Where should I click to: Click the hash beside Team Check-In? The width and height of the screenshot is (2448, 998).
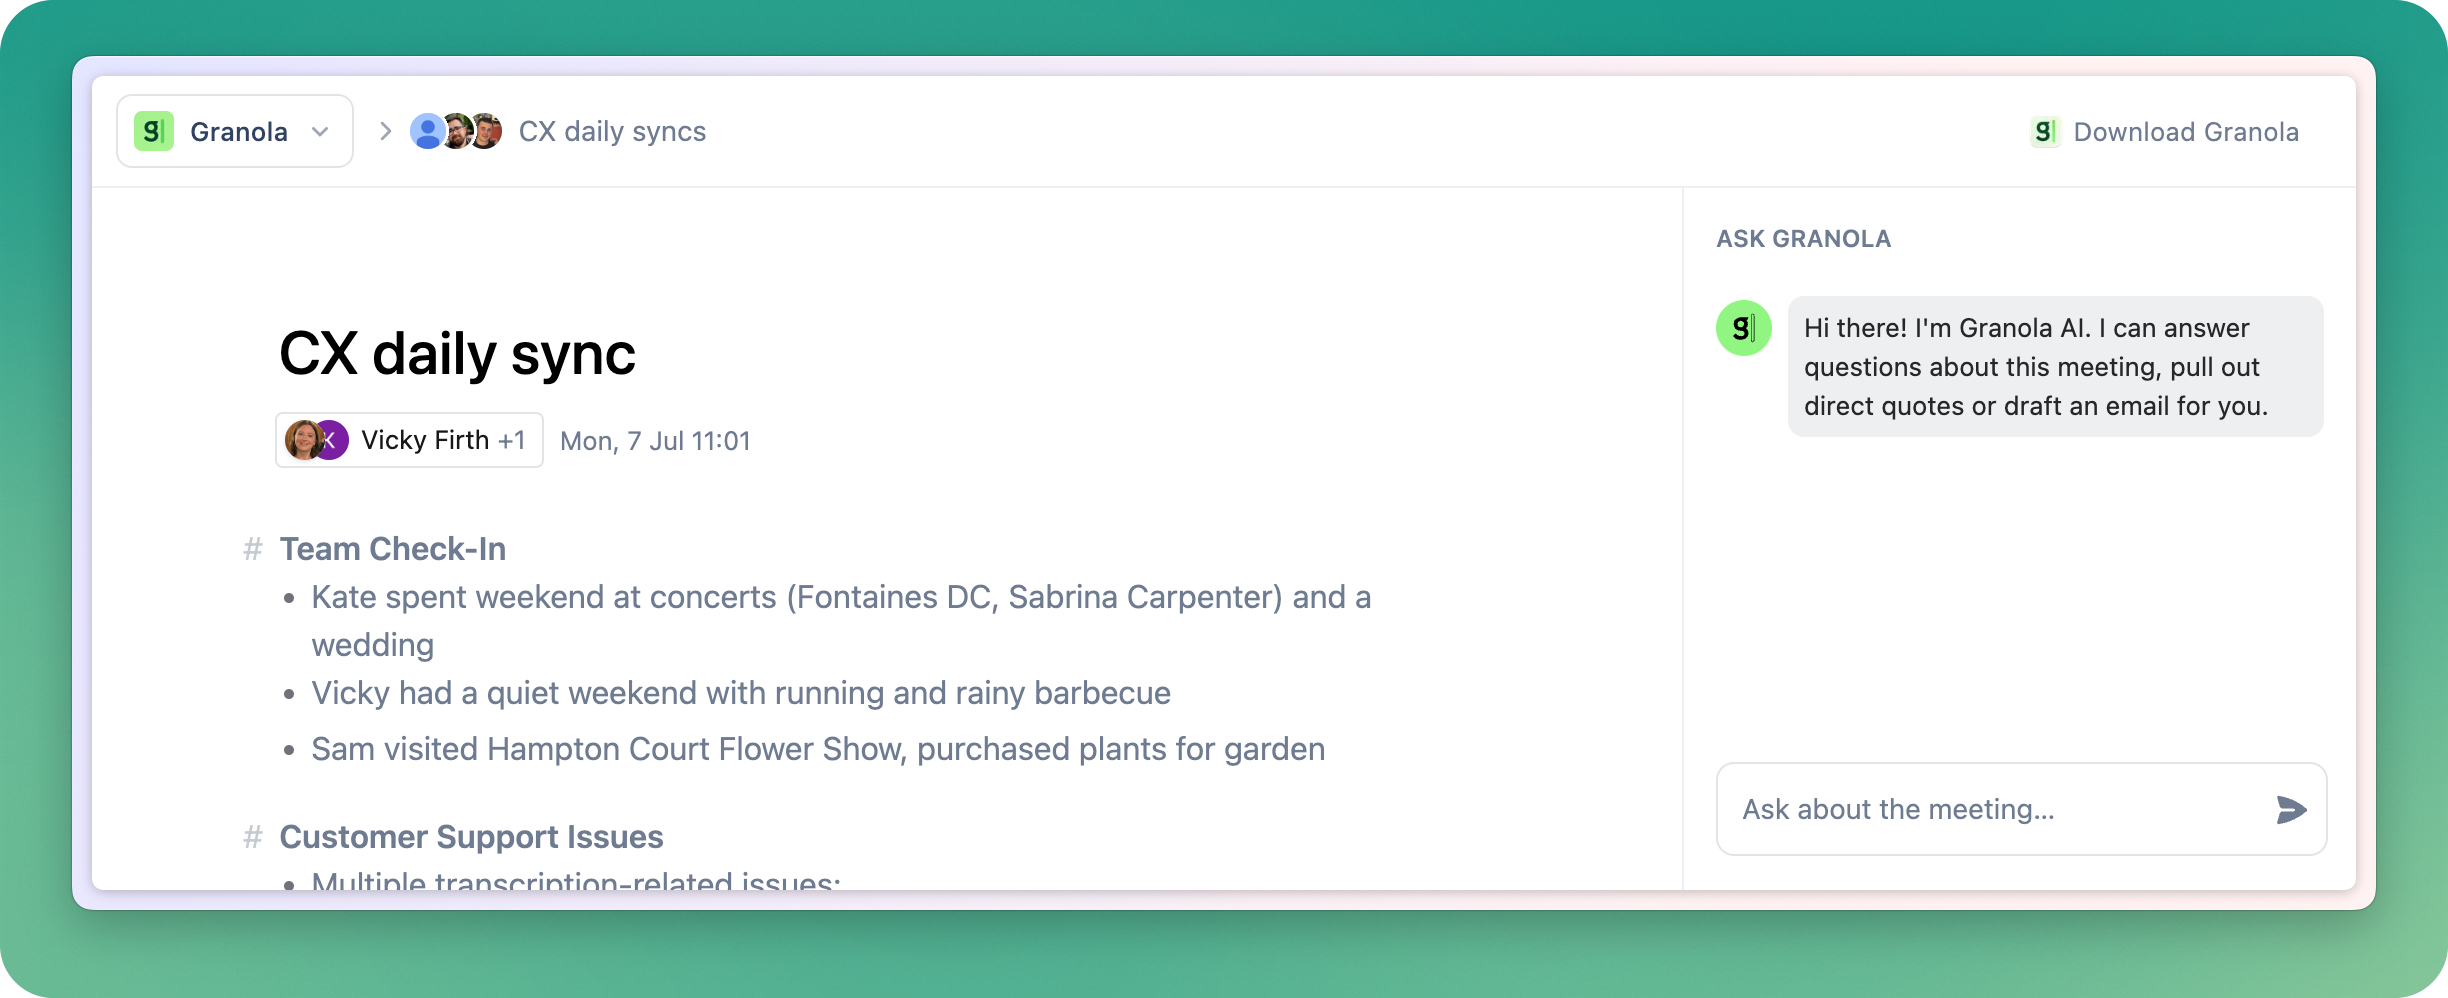tap(253, 549)
